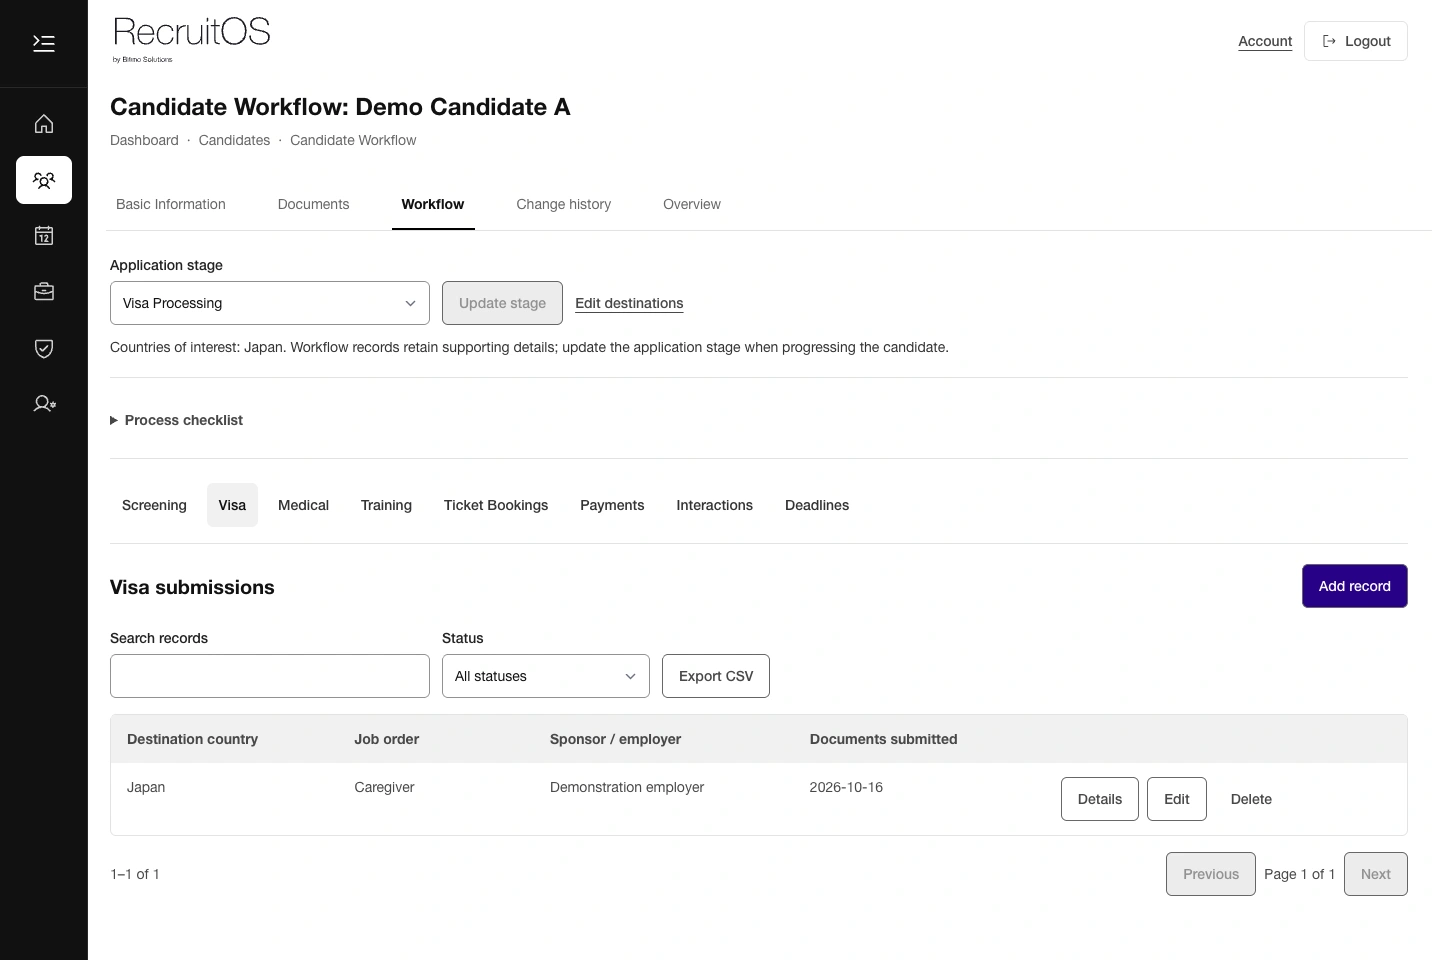
Task: Select the Screening sub-tab
Action: coord(154,505)
